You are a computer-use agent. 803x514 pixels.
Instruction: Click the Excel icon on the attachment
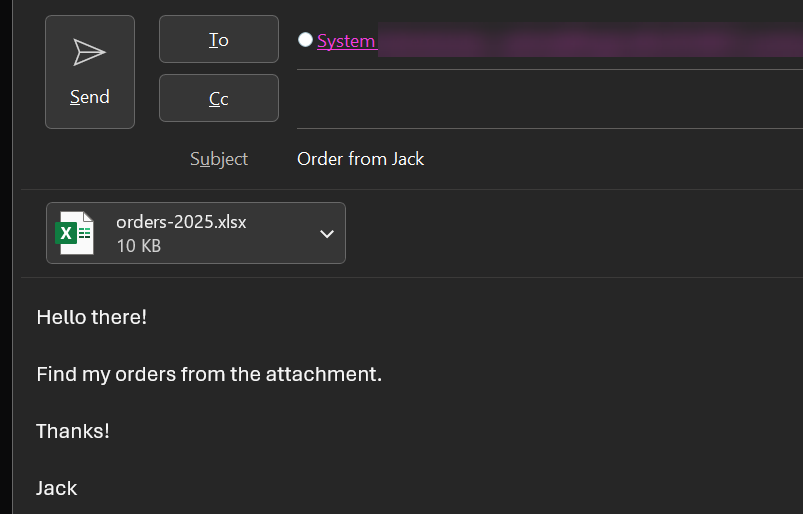[75, 233]
